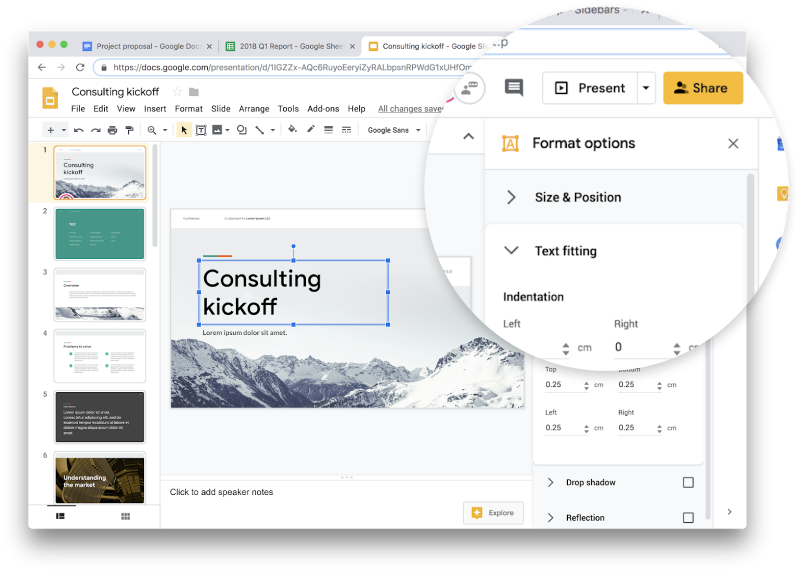Viewport: 800px width, 573px height.
Task: Switch to grid view icon
Action: pyautogui.click(x=126, y=516)
